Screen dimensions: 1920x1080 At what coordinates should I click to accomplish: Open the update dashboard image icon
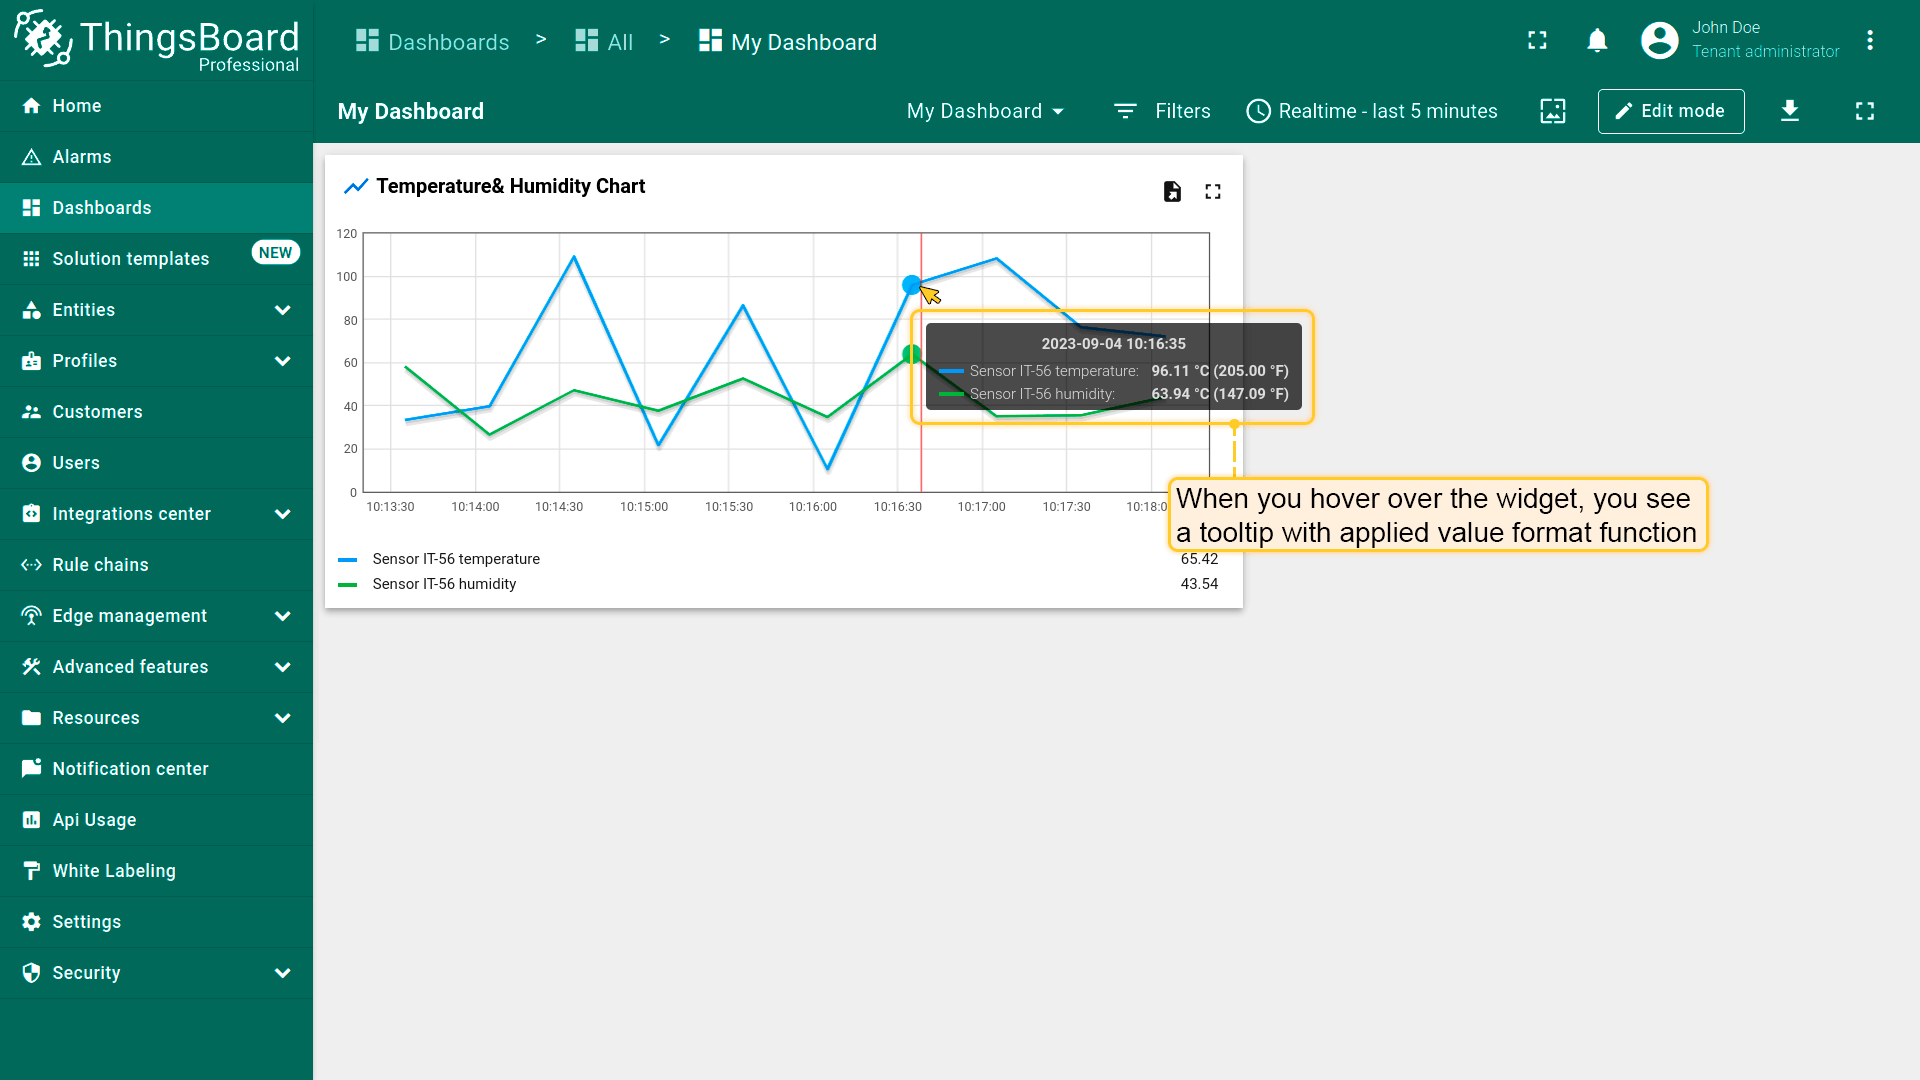[1553, 111]
